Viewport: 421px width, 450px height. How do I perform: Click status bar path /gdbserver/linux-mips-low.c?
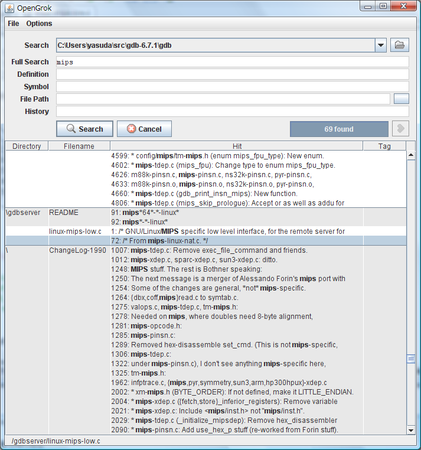coord(56,441)
